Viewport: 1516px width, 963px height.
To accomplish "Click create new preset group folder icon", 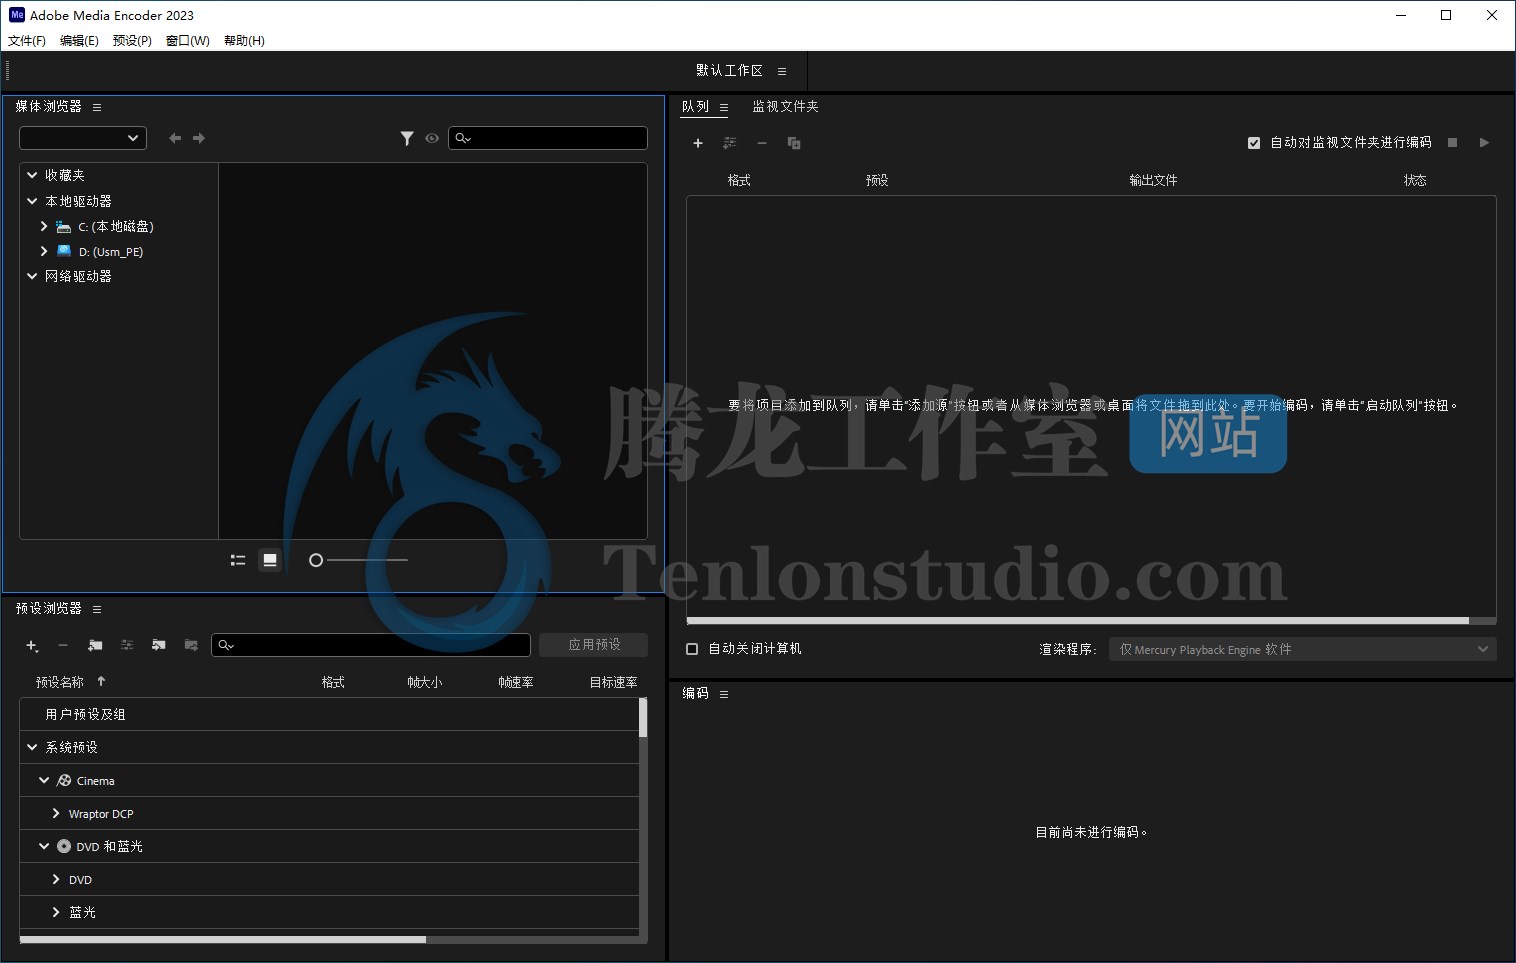I will click(95, 646).
